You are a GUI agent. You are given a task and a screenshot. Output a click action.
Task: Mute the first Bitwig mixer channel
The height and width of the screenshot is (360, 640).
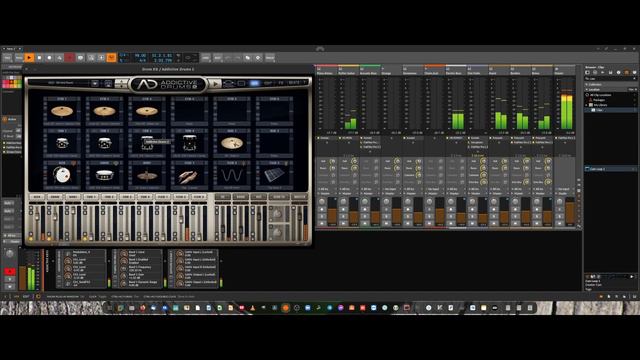322,223
